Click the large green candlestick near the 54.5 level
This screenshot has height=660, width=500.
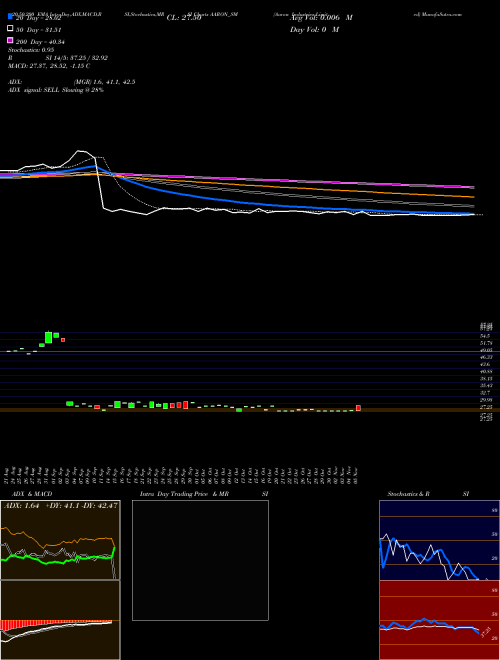(48, 337)
